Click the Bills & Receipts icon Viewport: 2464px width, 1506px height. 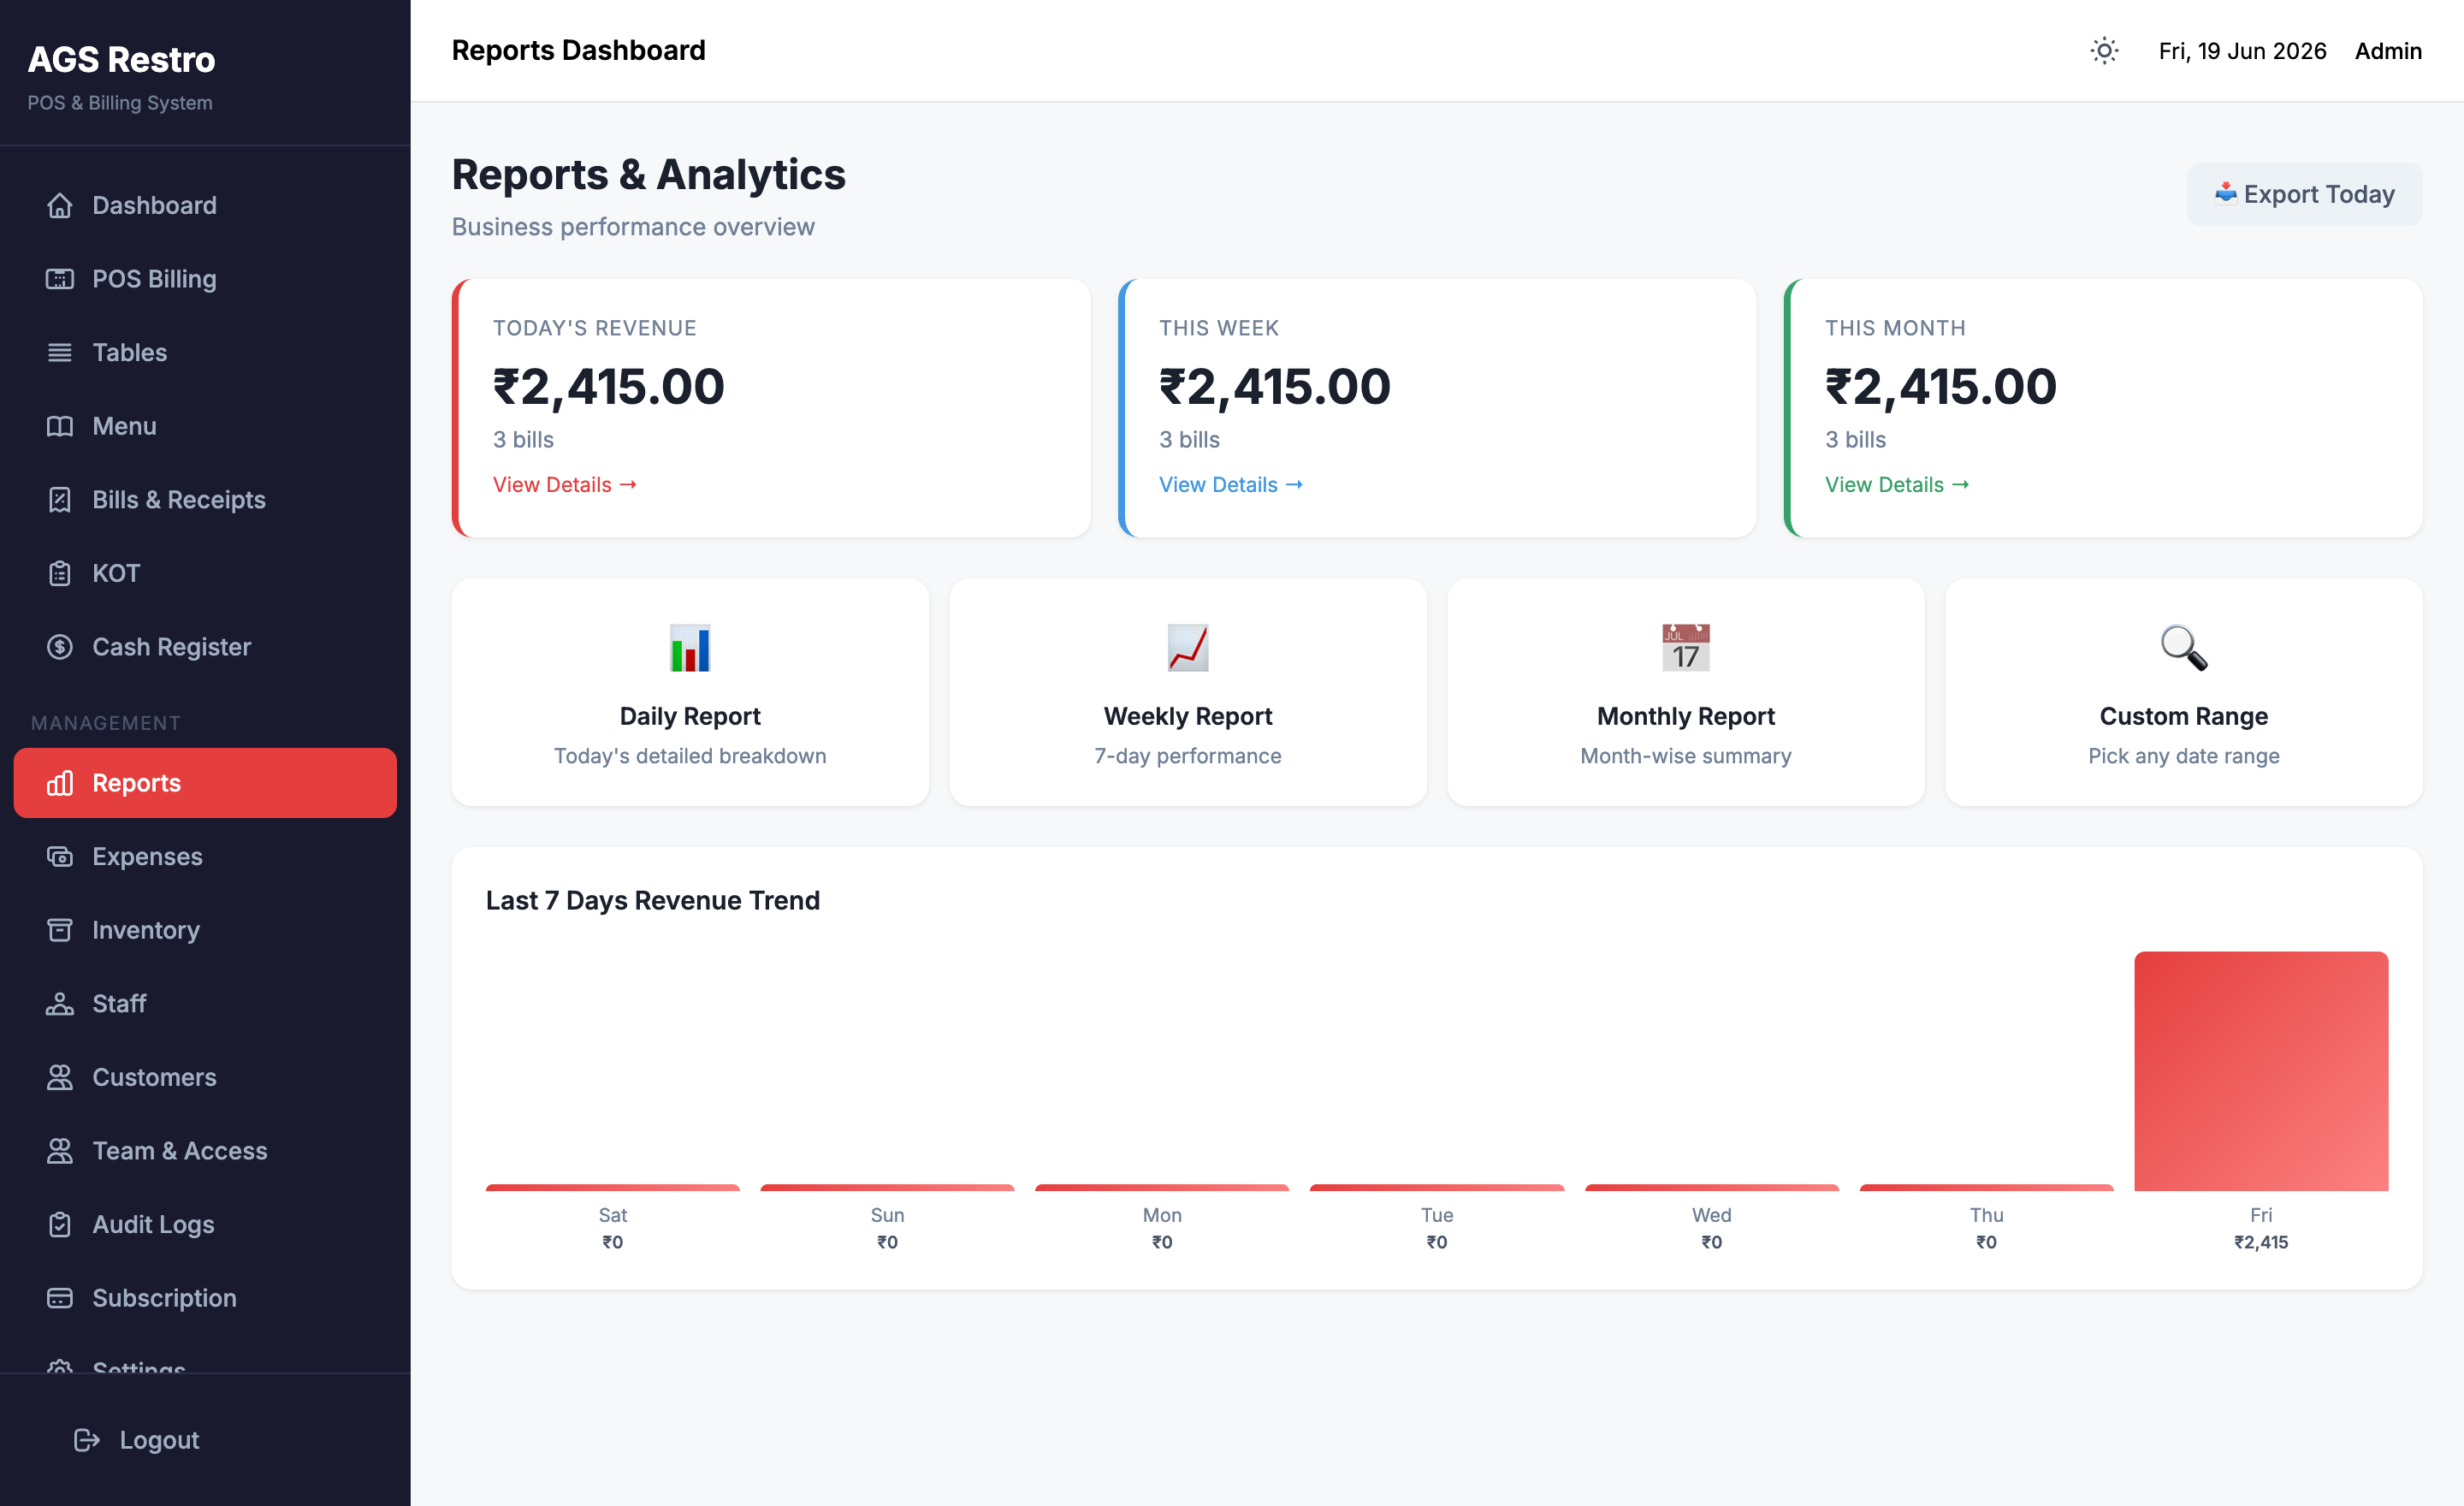point(60,499)
